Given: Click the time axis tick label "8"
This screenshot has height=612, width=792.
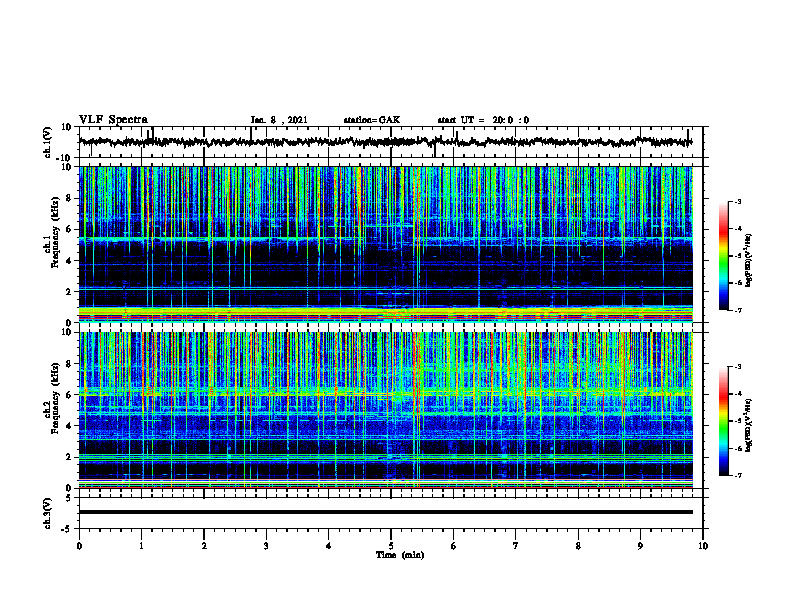Looking at the screenshot, I should (578, 546).
